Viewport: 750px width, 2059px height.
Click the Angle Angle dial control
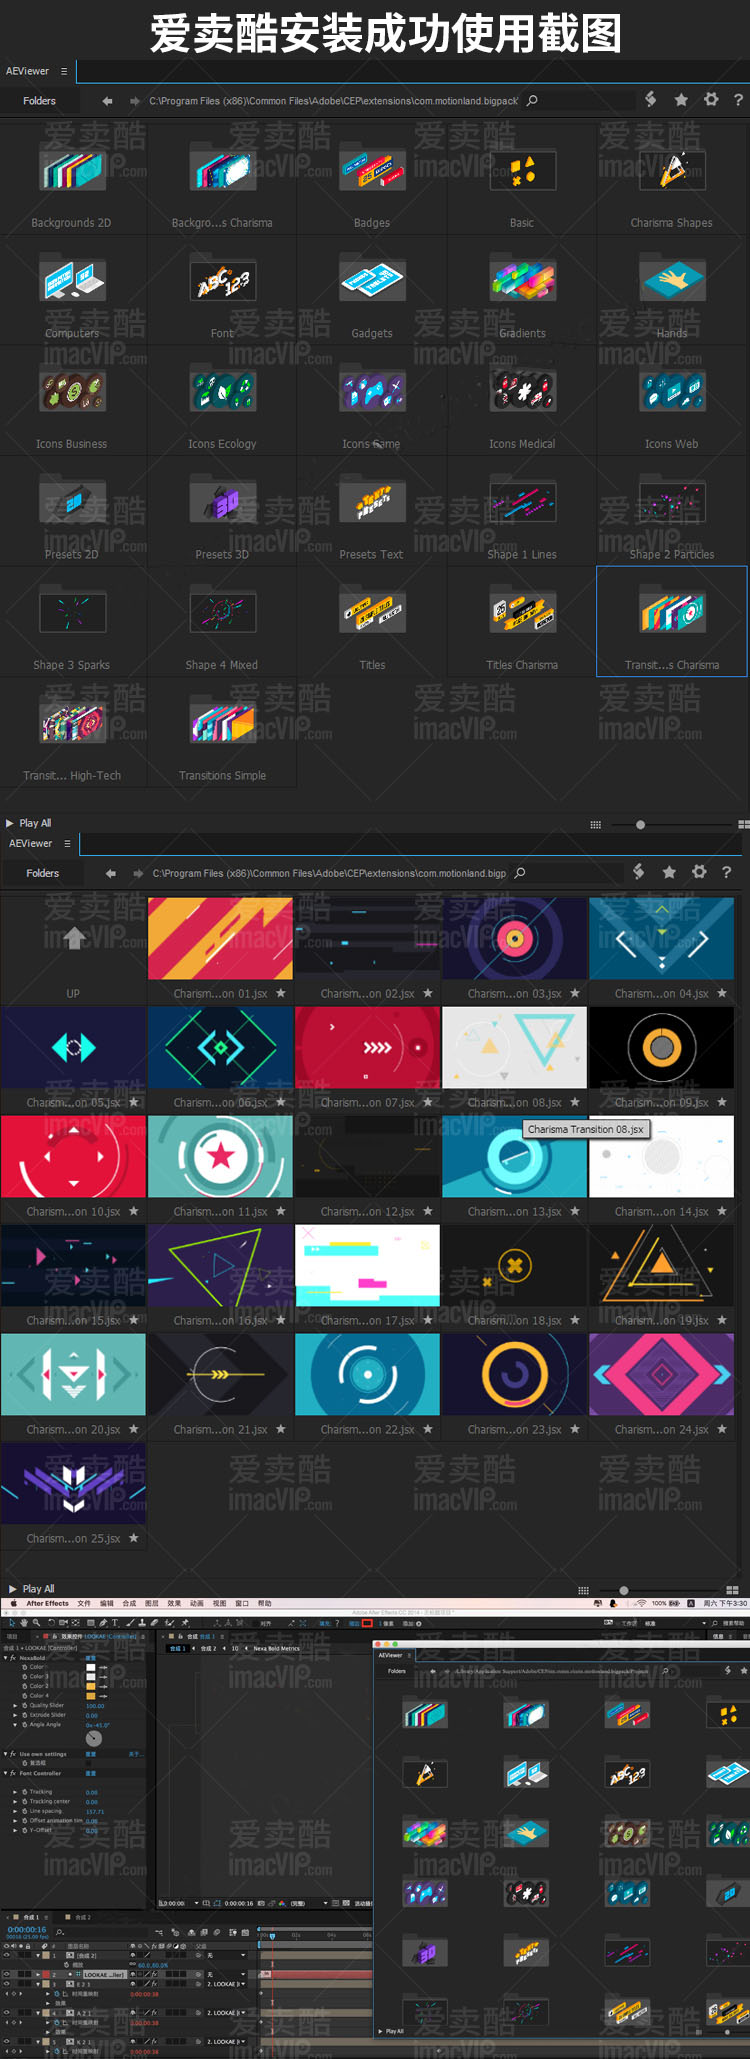93,1739
